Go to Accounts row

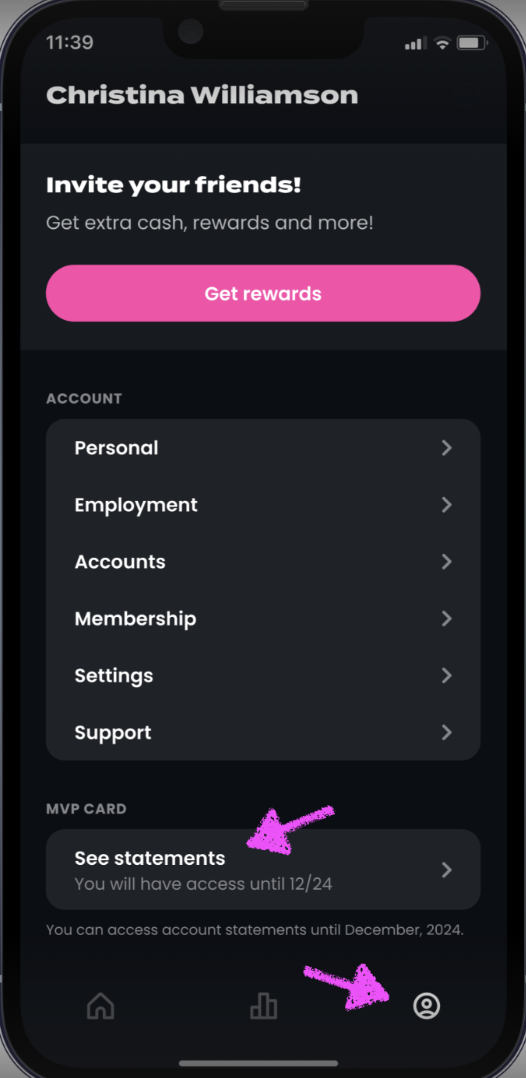pyautogui.click(x=263, y=562)
